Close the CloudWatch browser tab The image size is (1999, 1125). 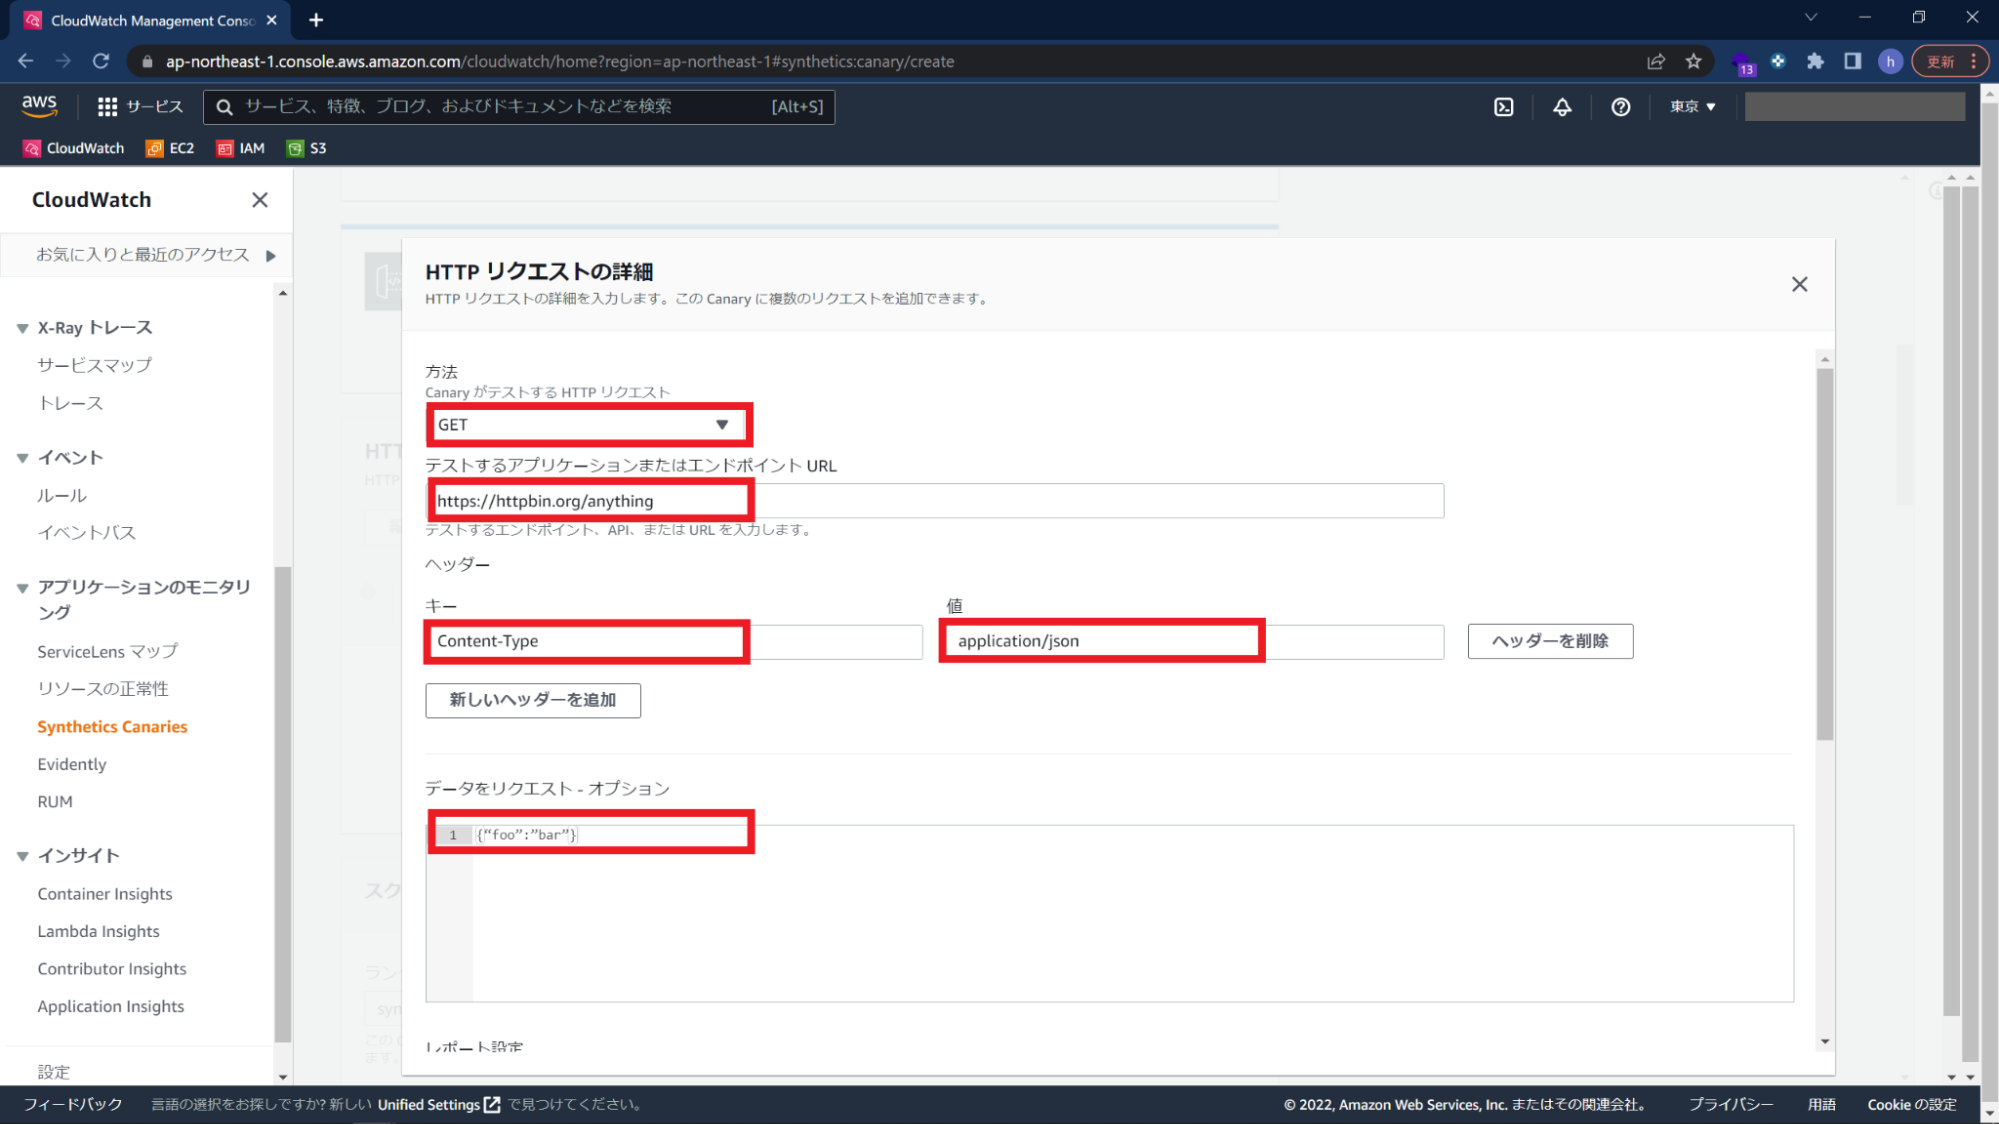272,20
